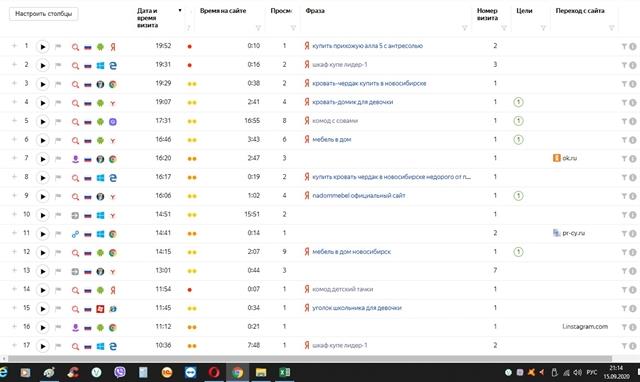The height and width of the screenshot is (382, 640).
Task: Open filter under Фраза column
Action: pyautogui.click(x=464, y=28)
